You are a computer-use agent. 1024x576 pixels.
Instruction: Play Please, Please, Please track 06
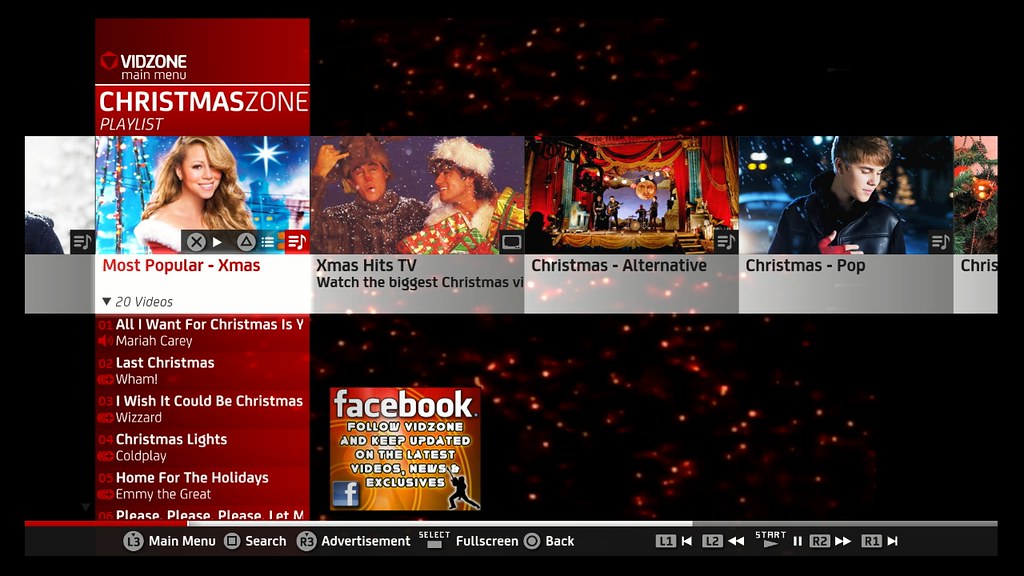(202, 515)
